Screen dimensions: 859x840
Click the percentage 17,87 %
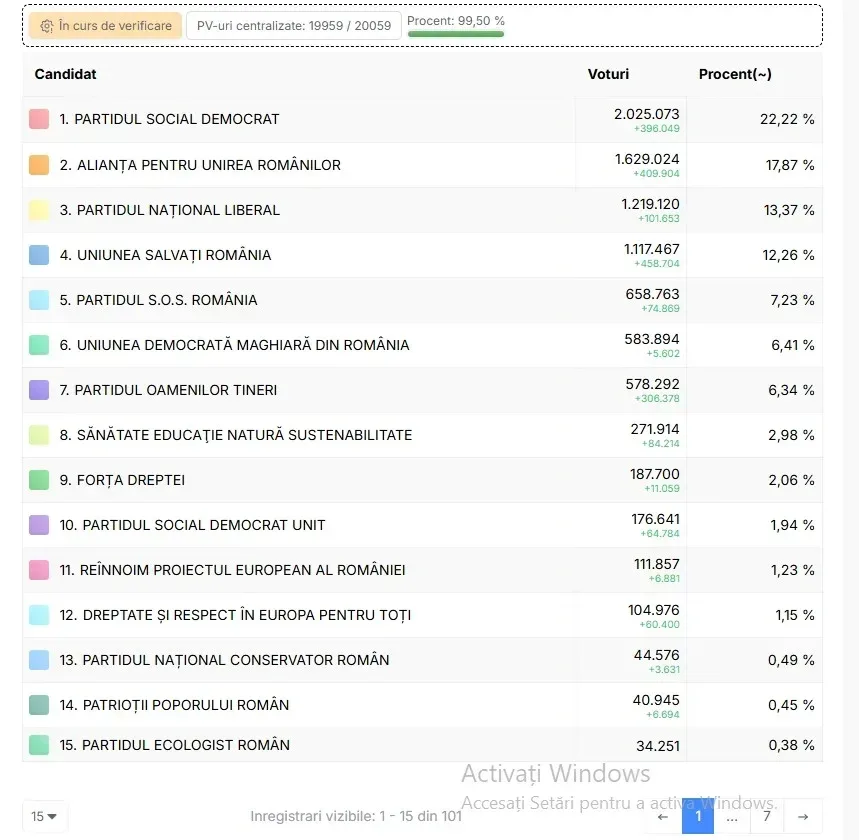tap(789, 165)
